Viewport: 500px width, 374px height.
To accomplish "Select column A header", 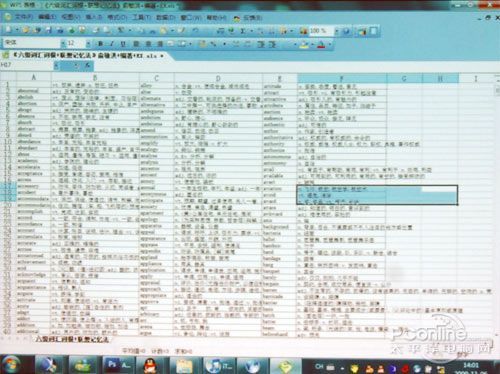I will click(33, 77).
